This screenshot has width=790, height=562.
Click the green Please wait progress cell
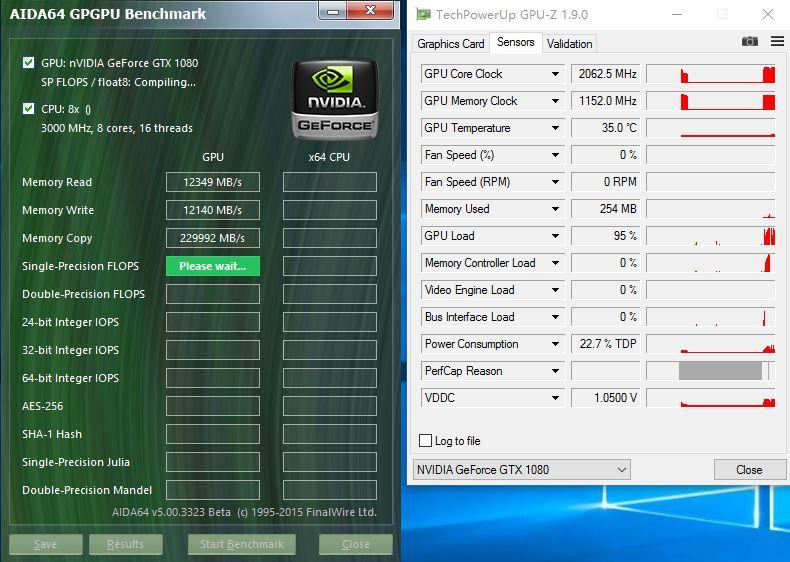click(213, 266)
